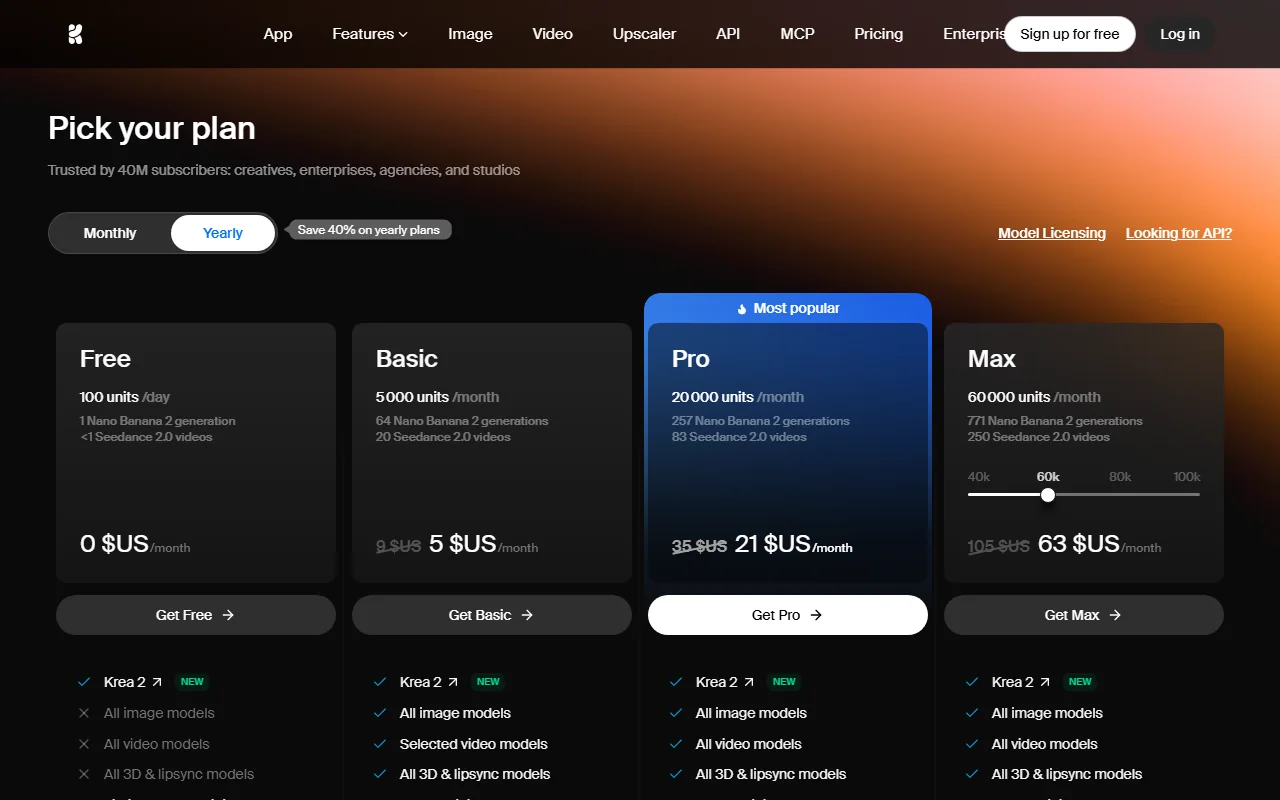Click checkmark beside Selected video models in Basic

coord(380,744)
